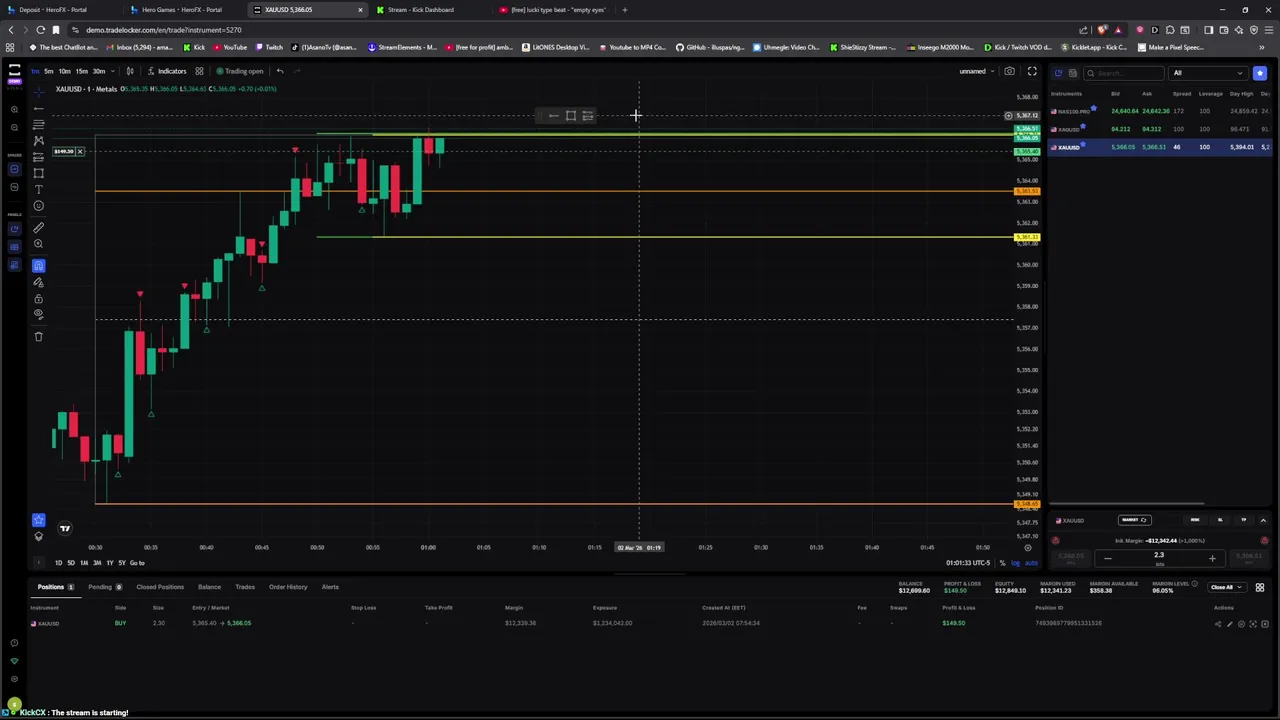Edit the XAUUSD position with pencil icon
Image resolution: width=1280 pixels, height=720 pixels.
pyautogui.click(x=1230, y=624)
